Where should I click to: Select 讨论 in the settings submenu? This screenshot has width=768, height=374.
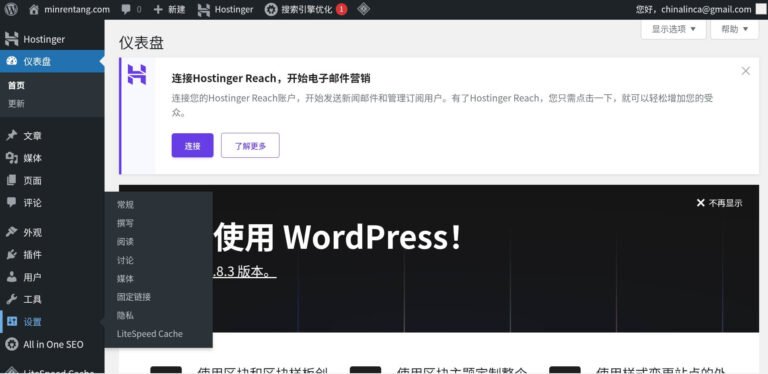tap(125, 260)
